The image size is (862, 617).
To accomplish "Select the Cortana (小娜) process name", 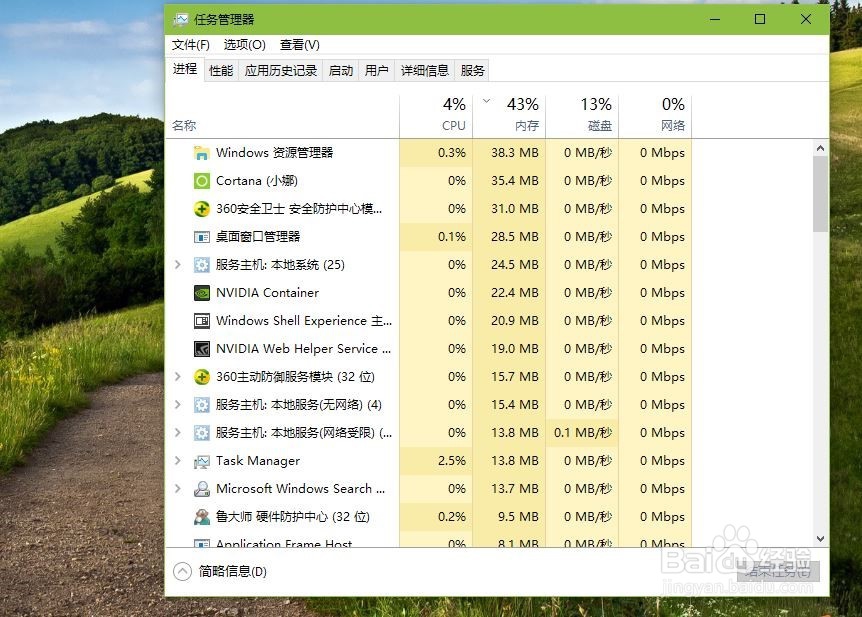I will pyautogui.click(x=257, y=181).
